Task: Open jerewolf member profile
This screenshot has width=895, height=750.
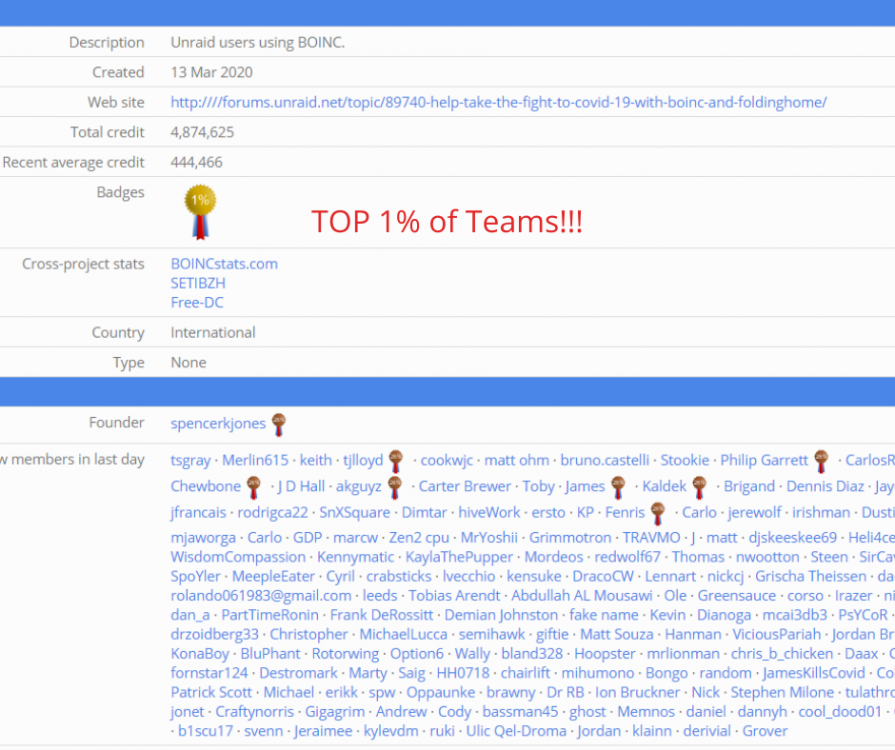Action: (x=754, y=513)
